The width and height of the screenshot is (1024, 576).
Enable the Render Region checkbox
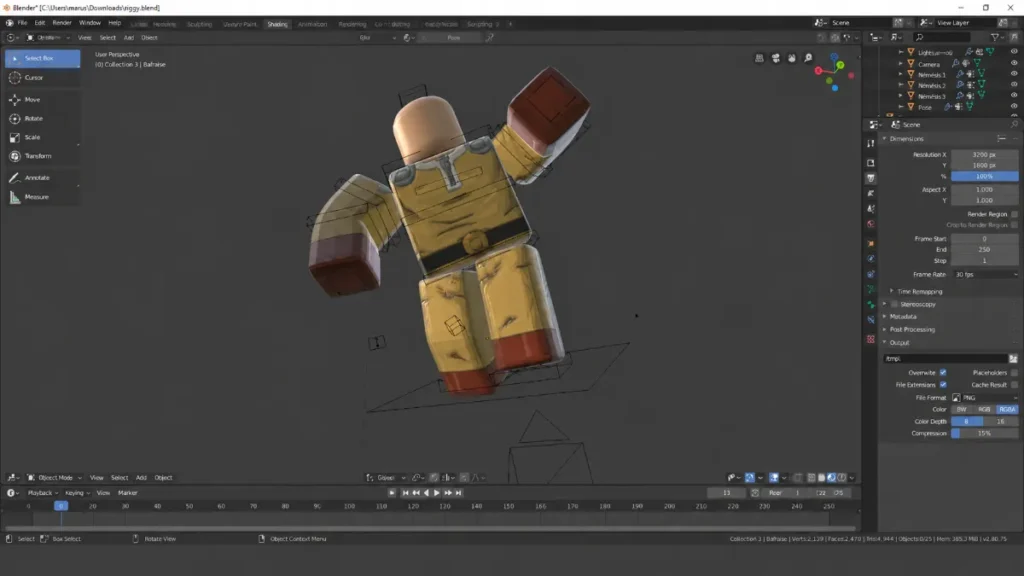[1014, 214]
